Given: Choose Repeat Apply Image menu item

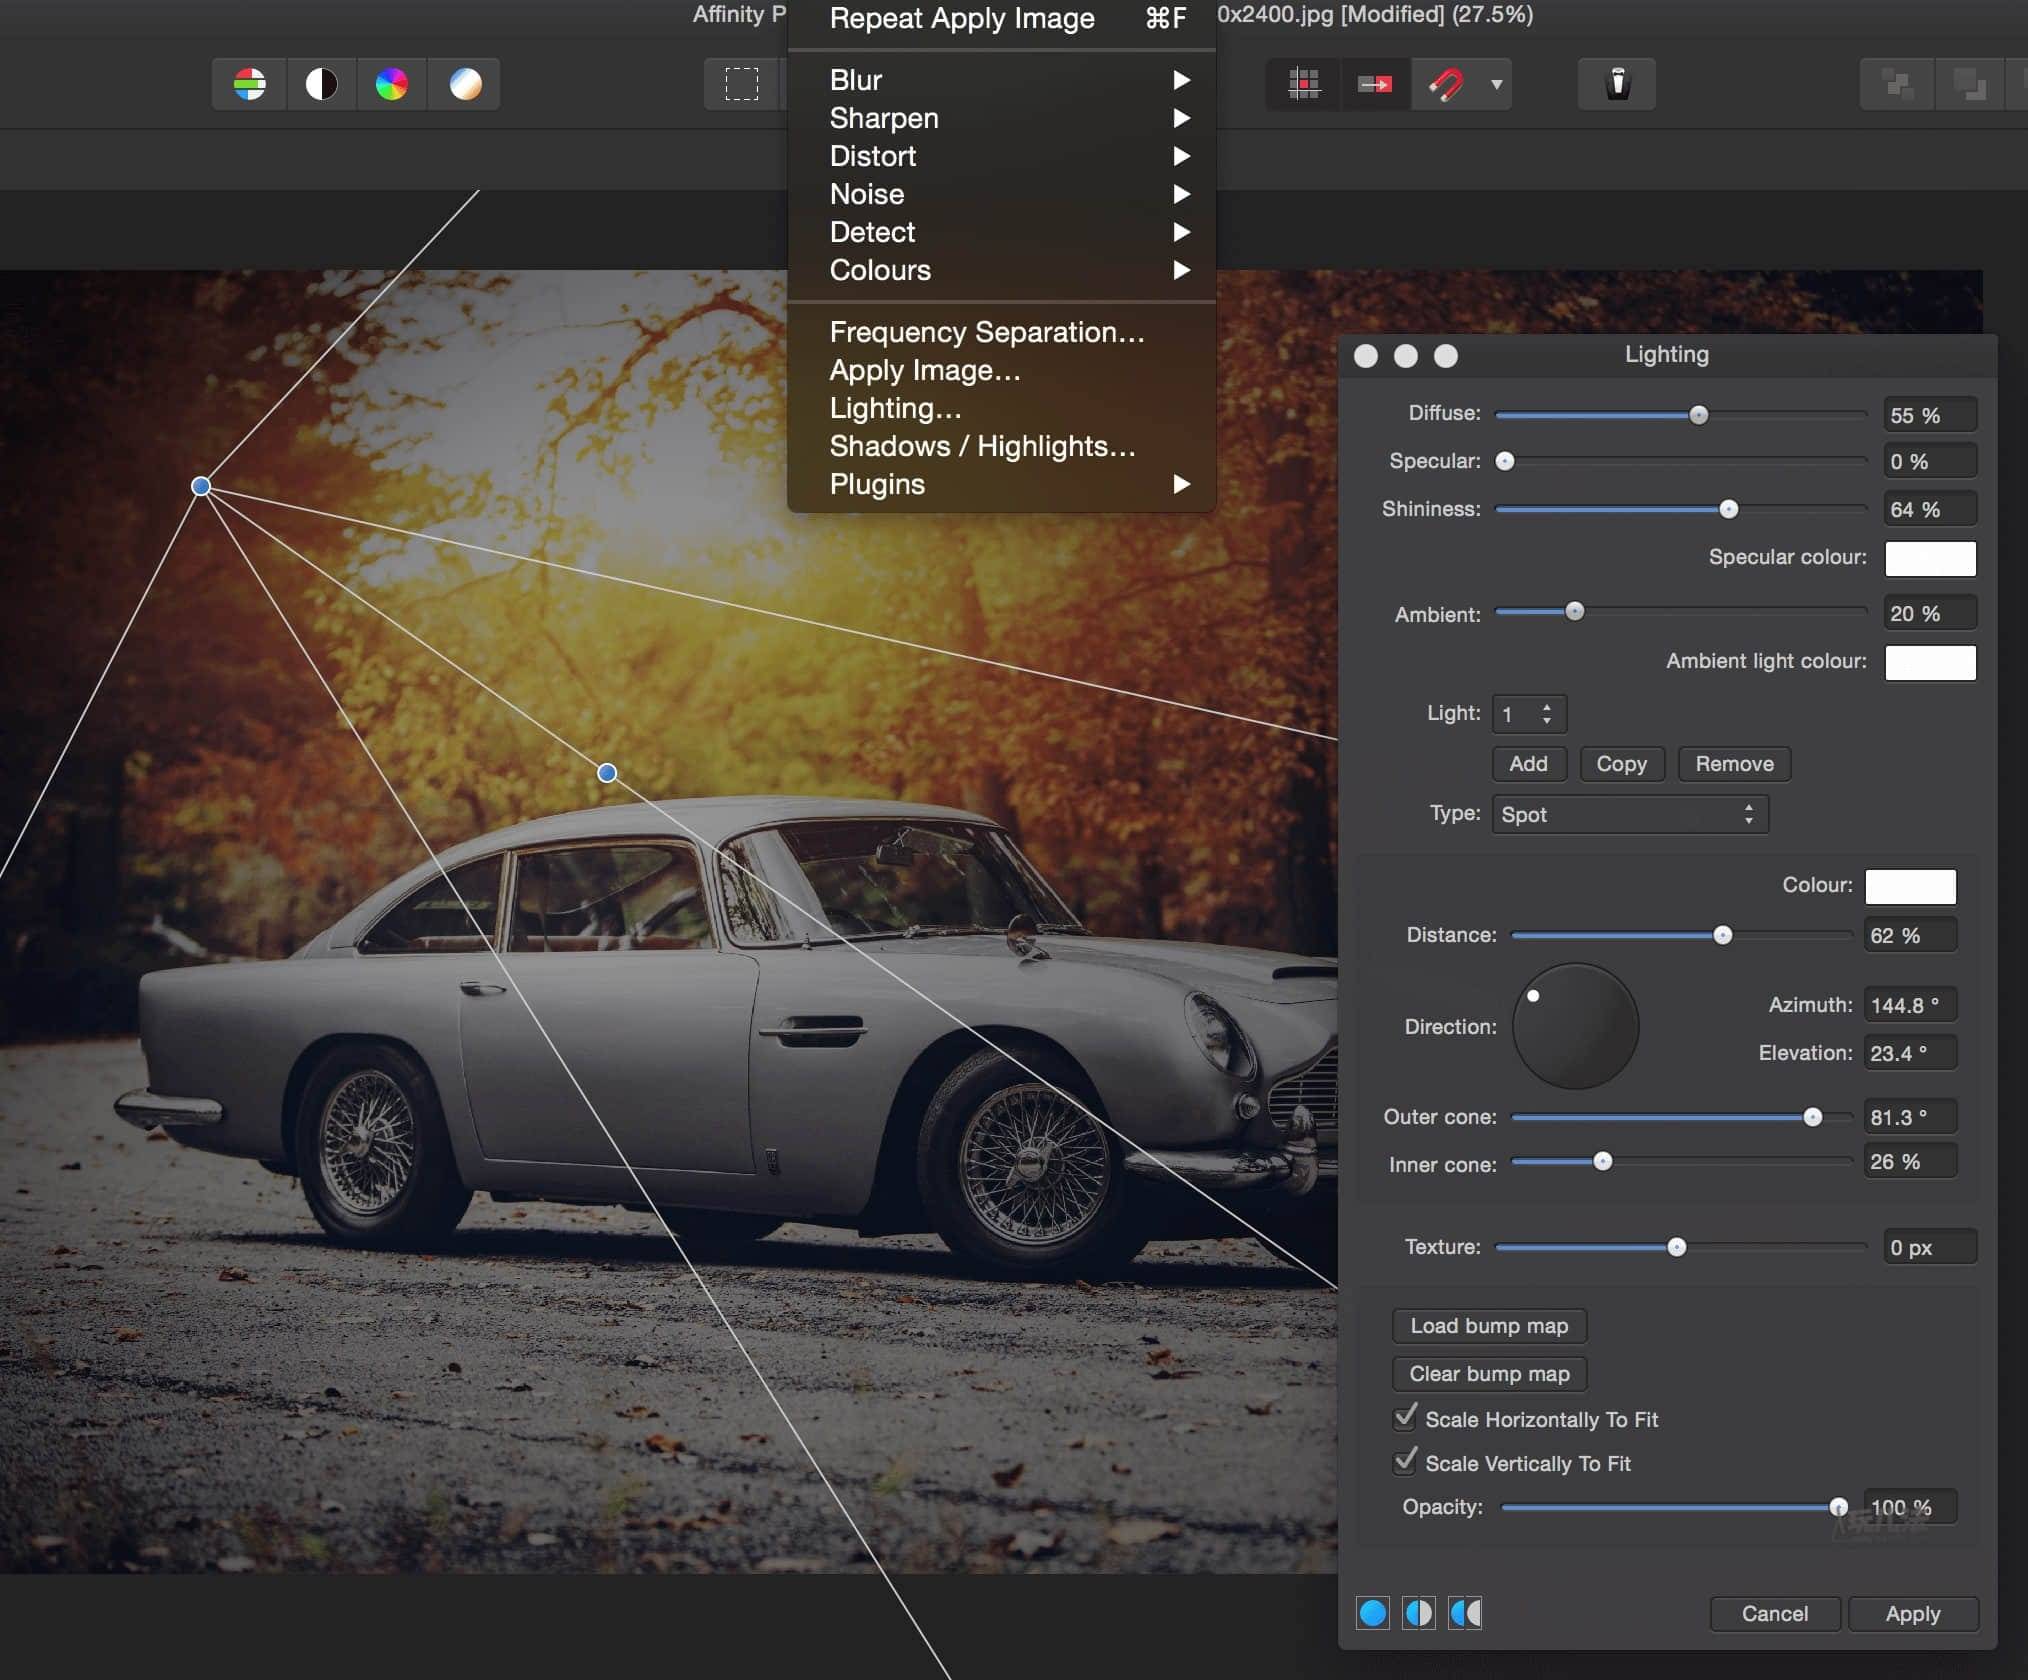Looking at the screenshot, I should point(1002,18).
